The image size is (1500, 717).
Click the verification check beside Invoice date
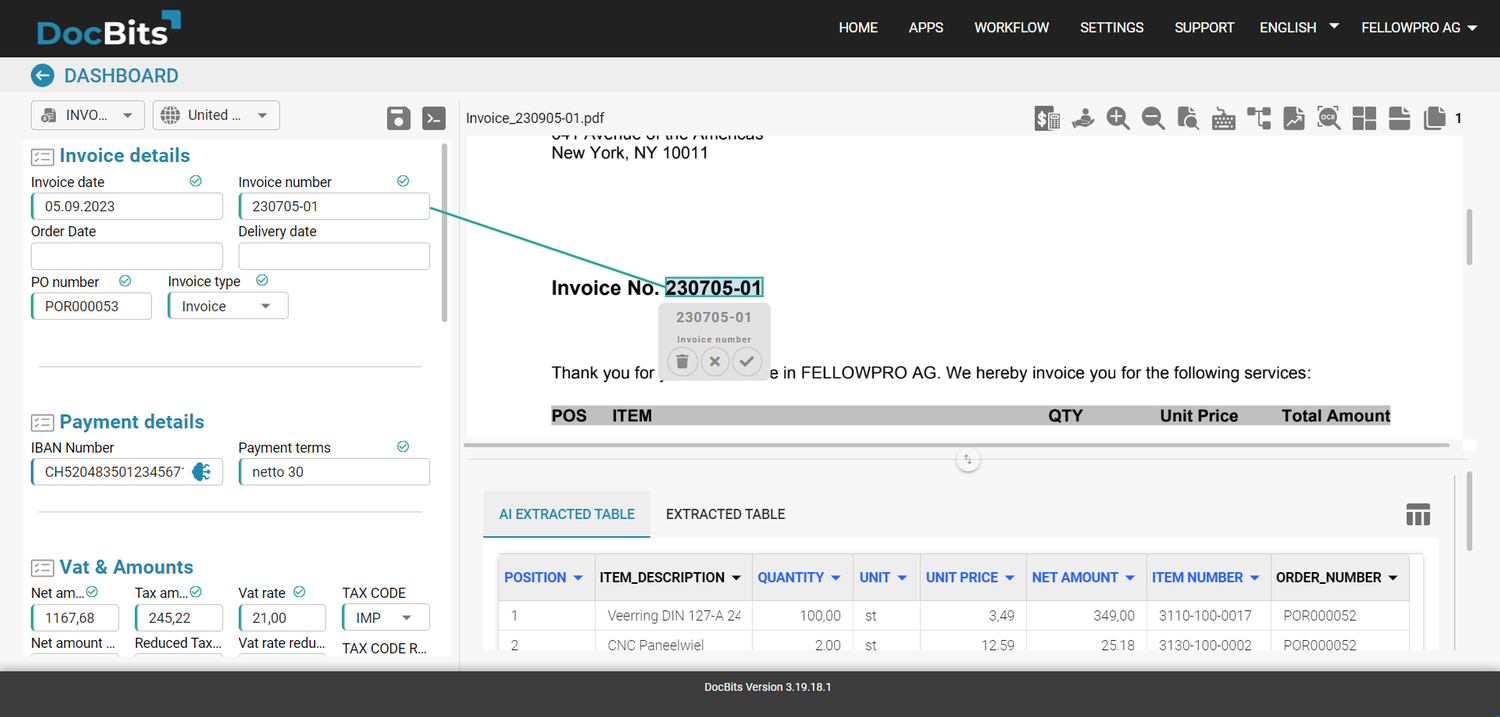click(195, 181)
